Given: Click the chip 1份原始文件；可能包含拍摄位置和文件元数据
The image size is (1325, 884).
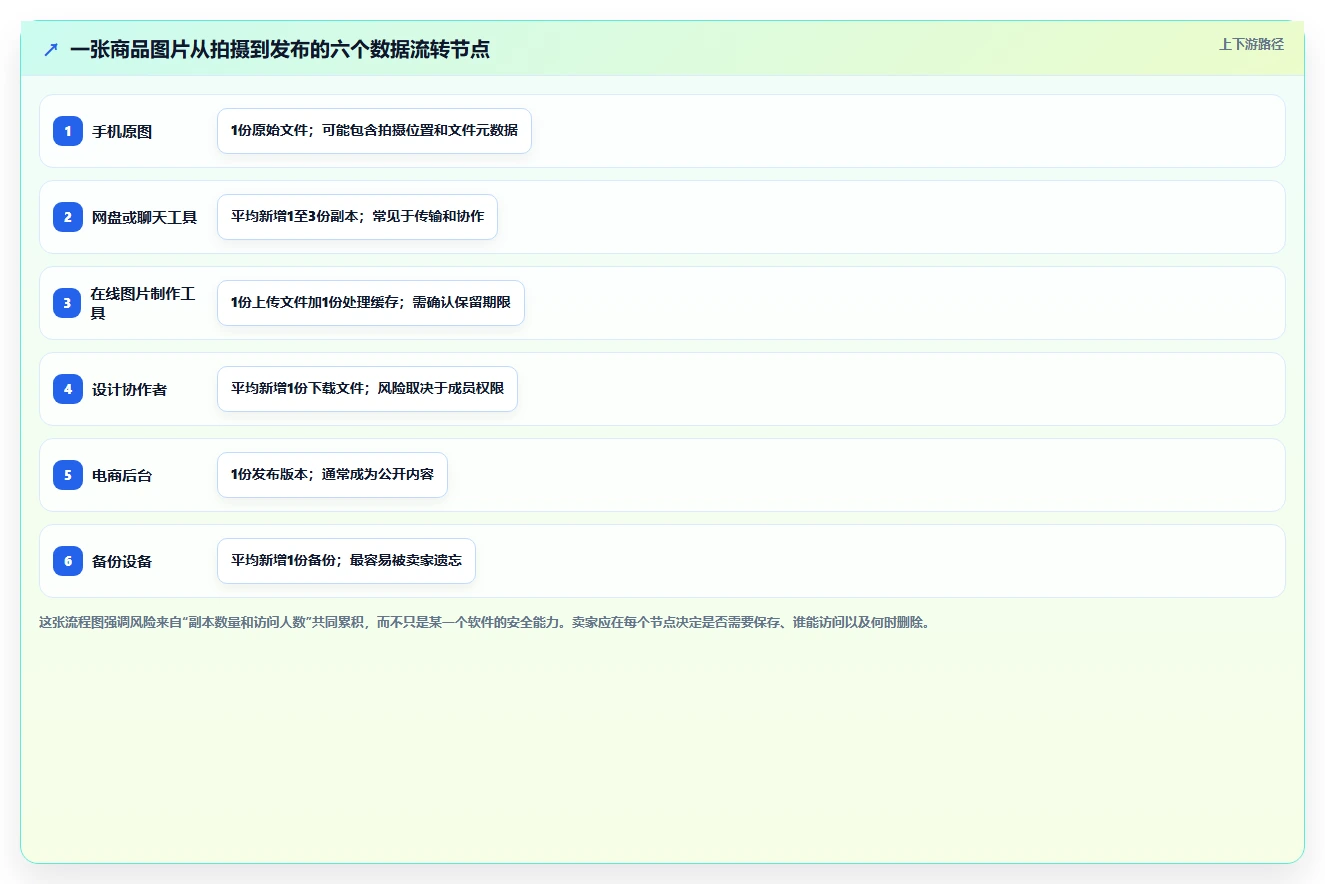Looking at the screenshot, I should click(x=374, y=131).
